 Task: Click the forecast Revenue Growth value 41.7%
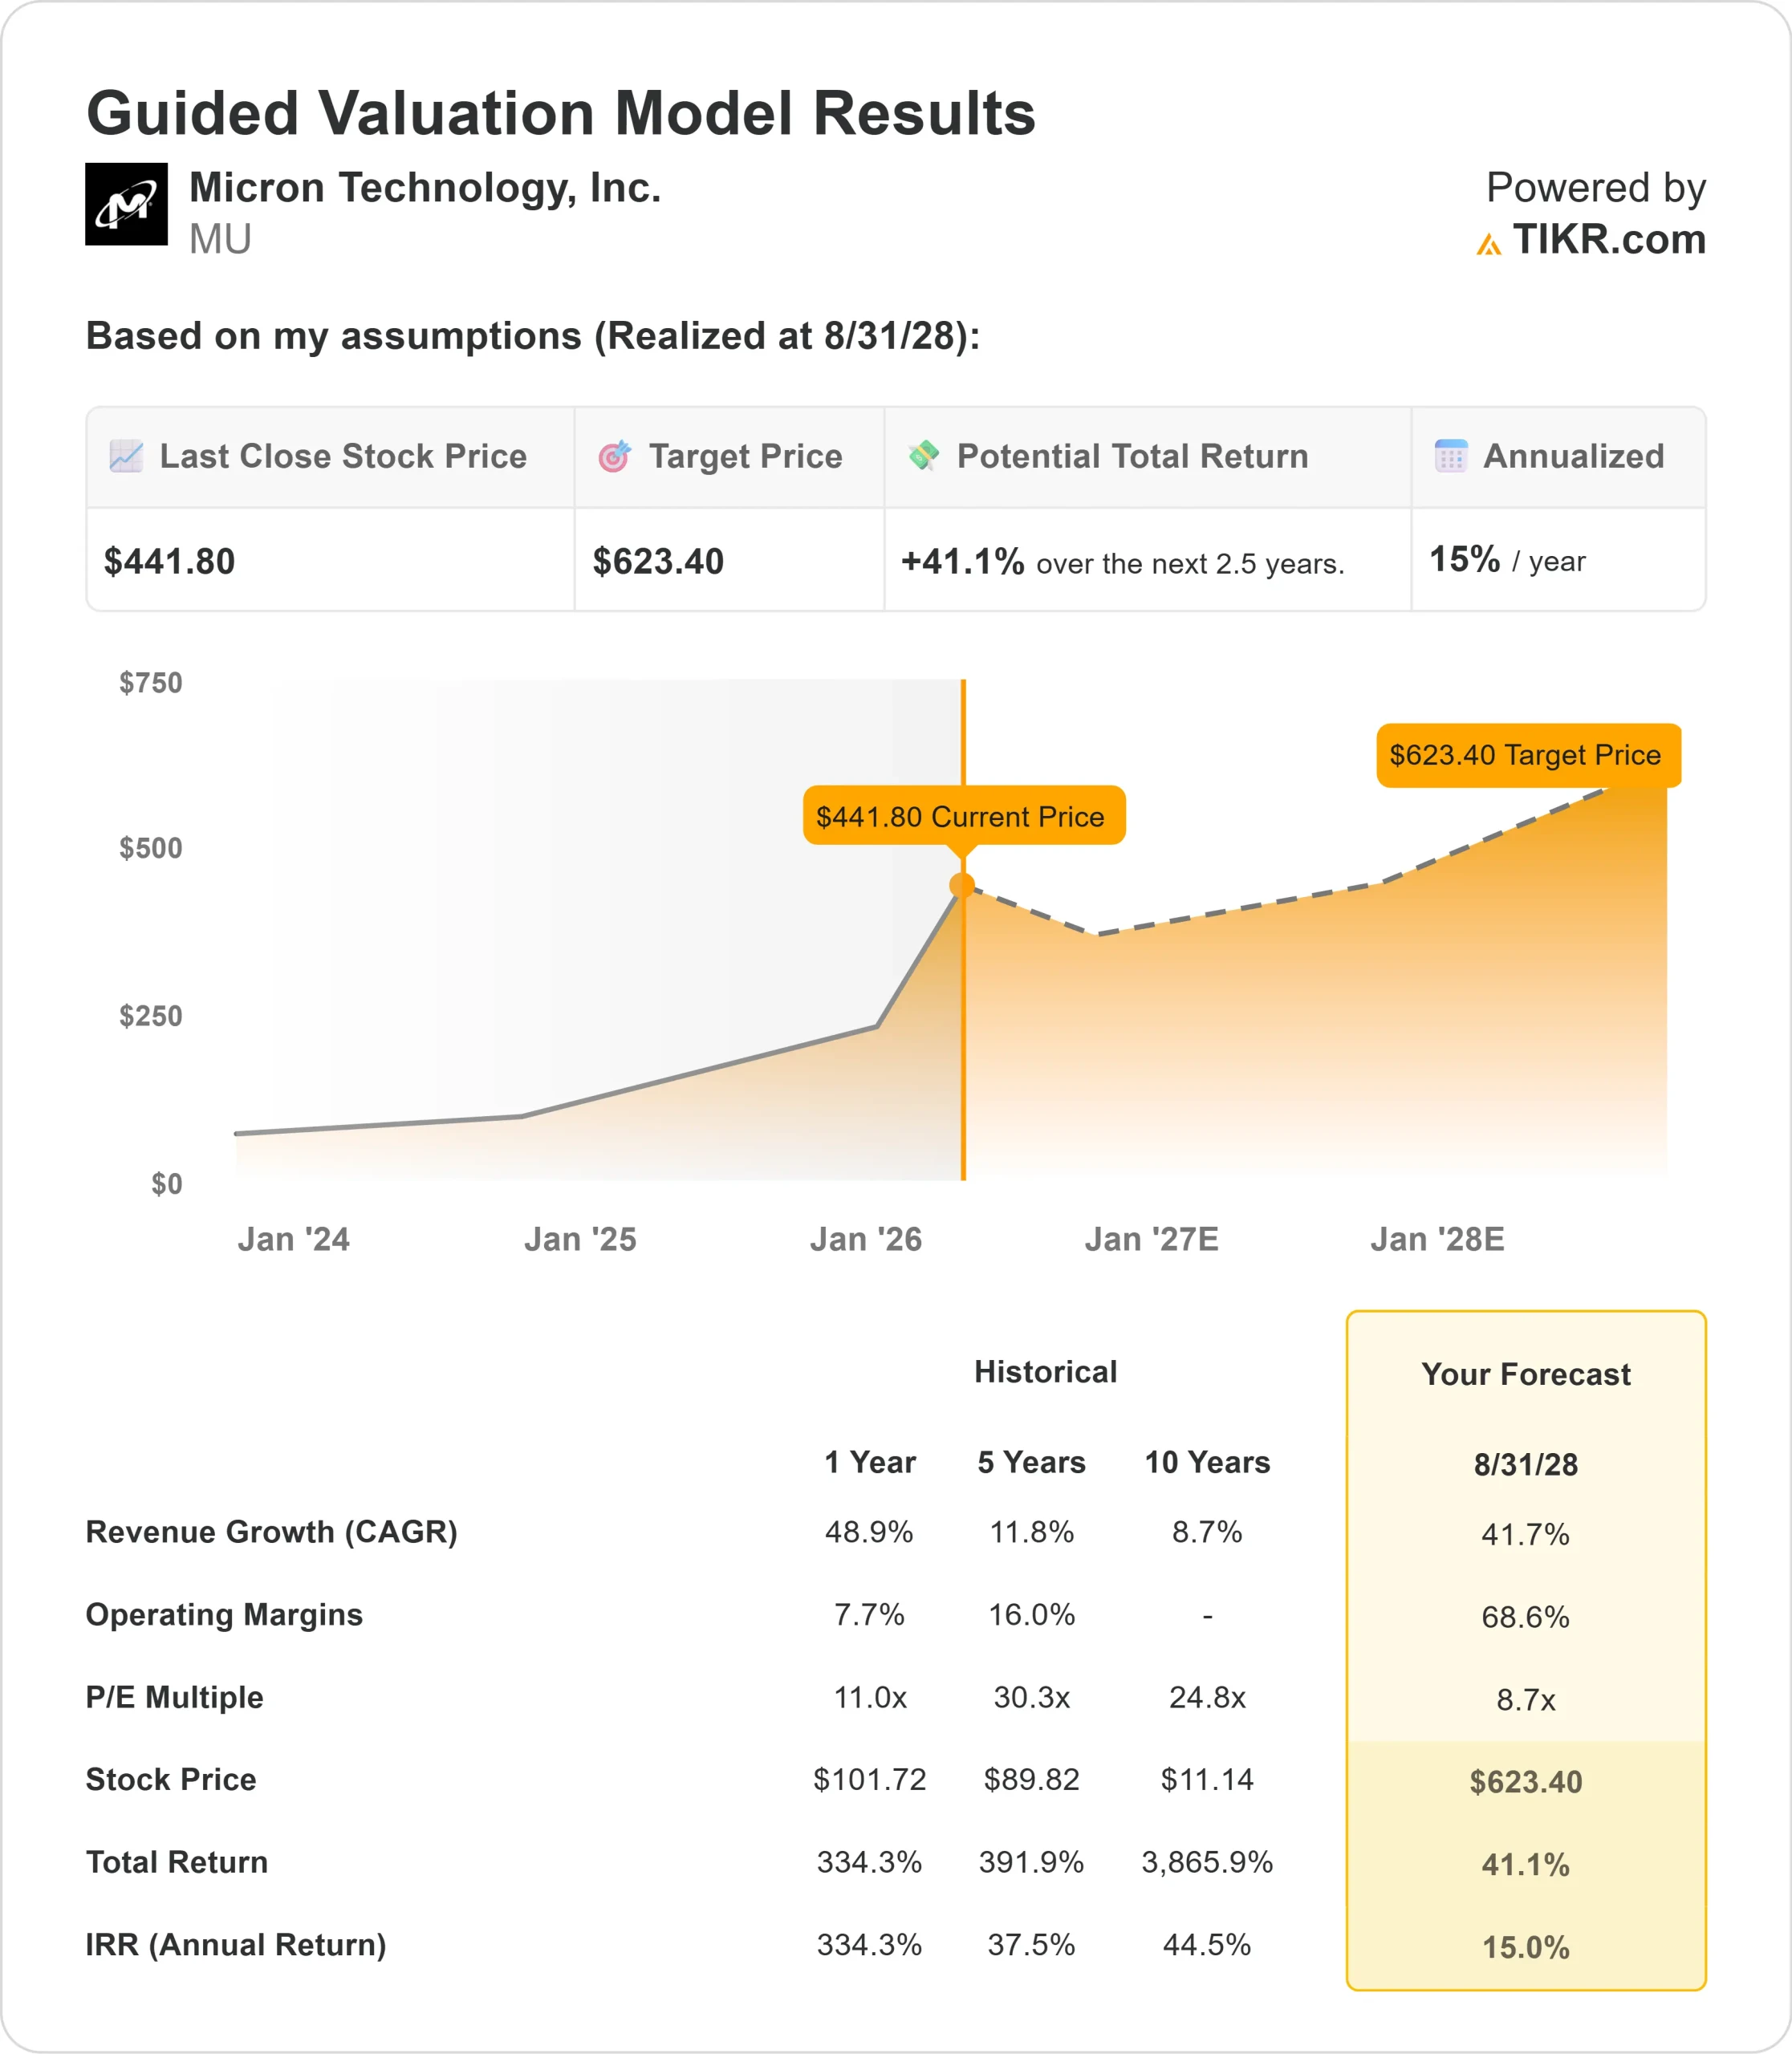coord(1525,1534)
